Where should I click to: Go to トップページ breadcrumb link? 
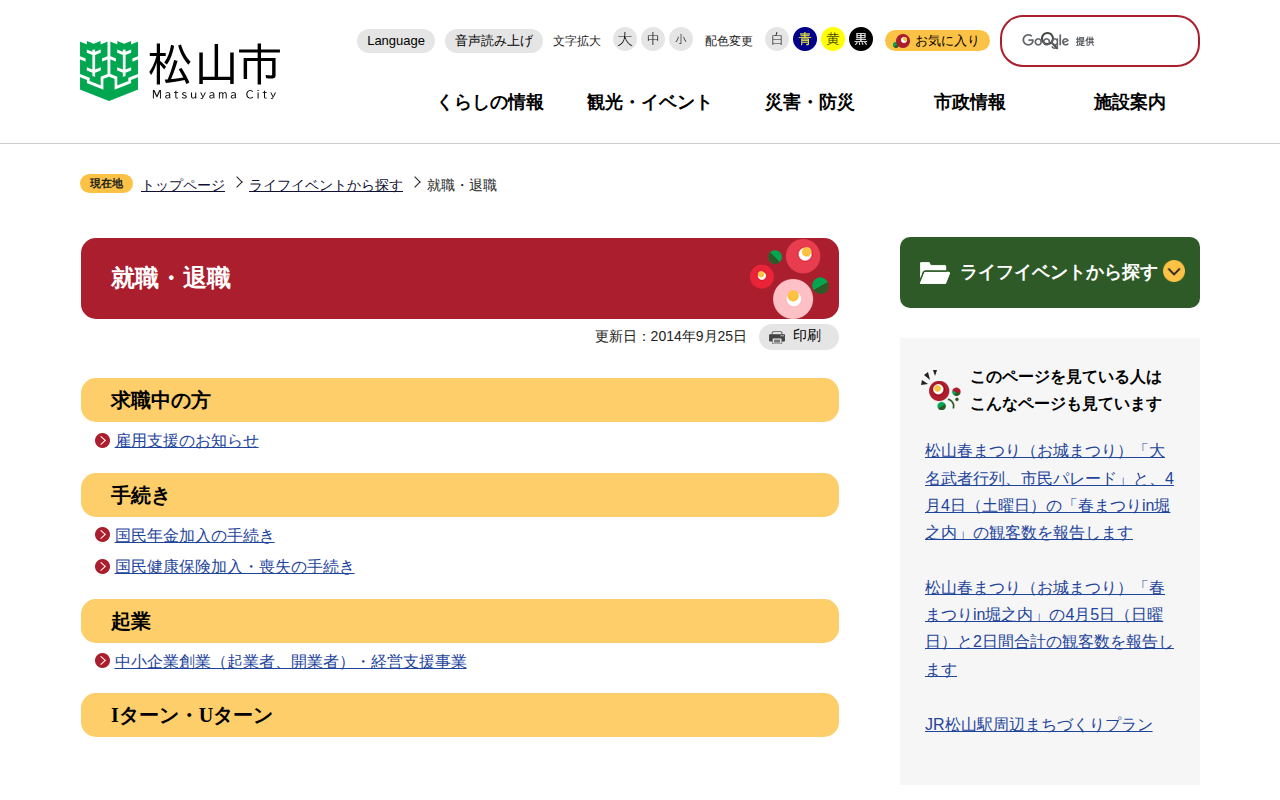click(x=183, y=185)
